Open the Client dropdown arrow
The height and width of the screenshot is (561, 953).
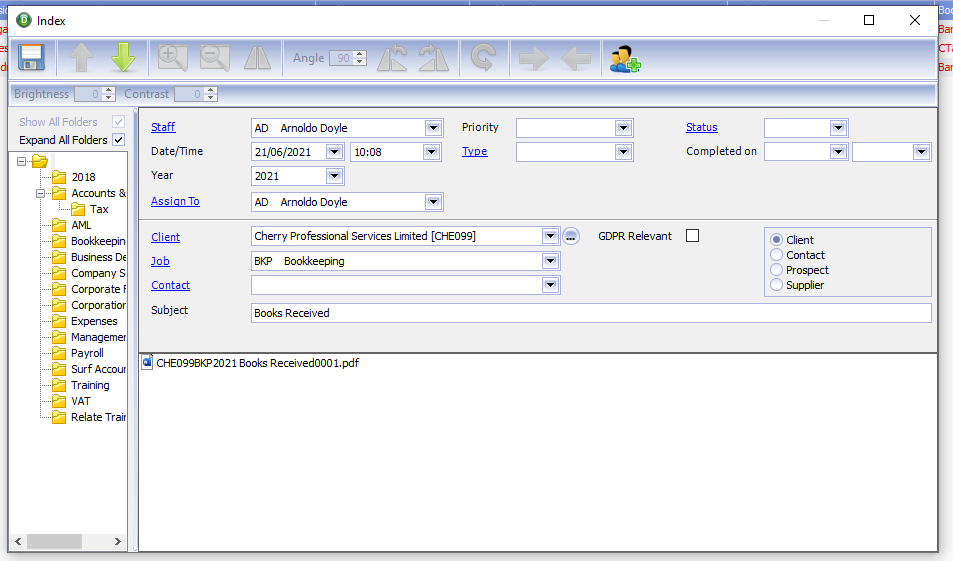(550, 236)
